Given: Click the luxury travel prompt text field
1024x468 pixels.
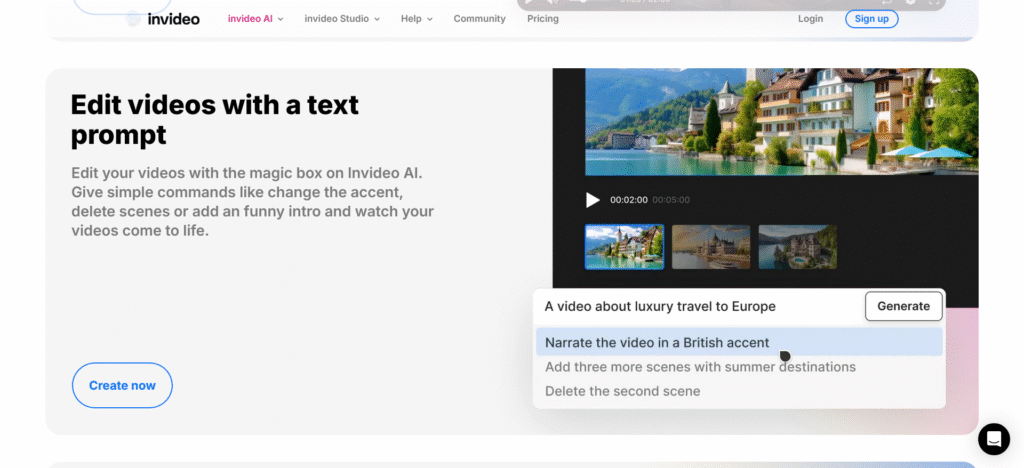Looking at the screenshot, I should tap(699, 306).
